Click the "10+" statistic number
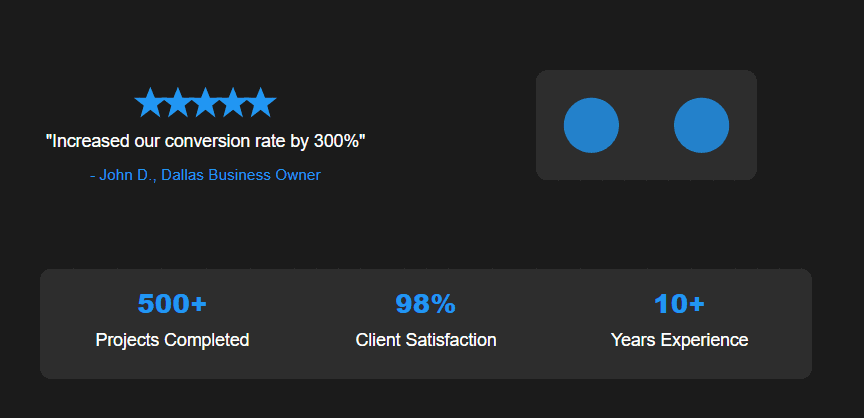The image size is (864, 418). coord(679,304)
